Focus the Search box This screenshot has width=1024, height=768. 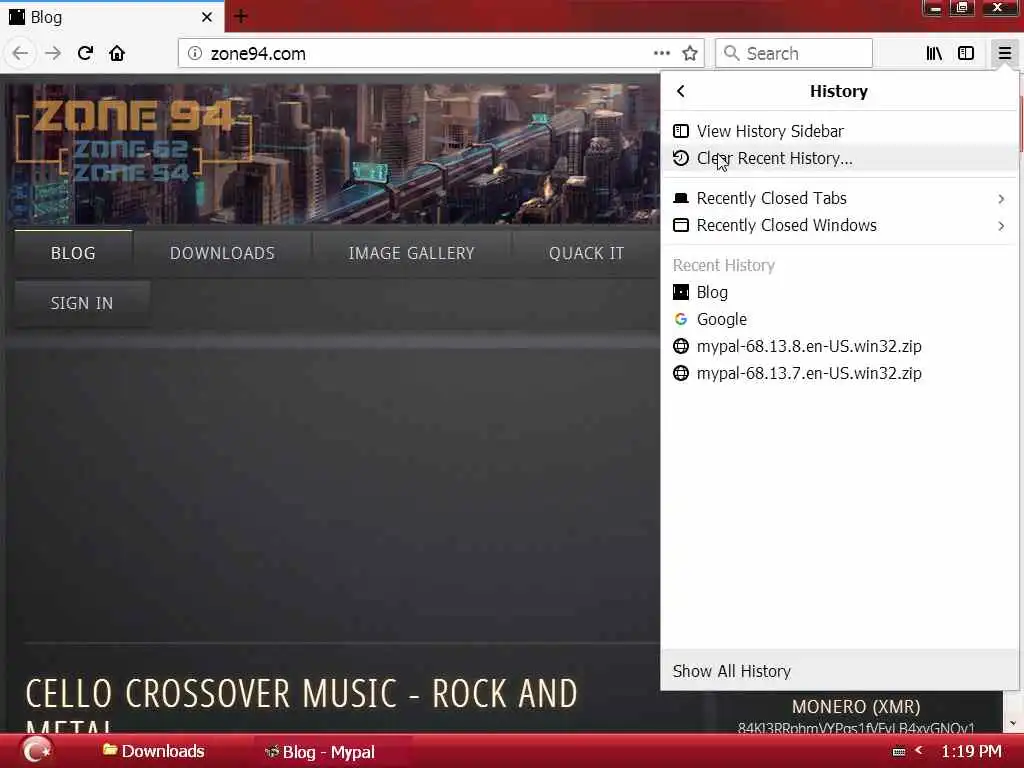coord(793,54)
